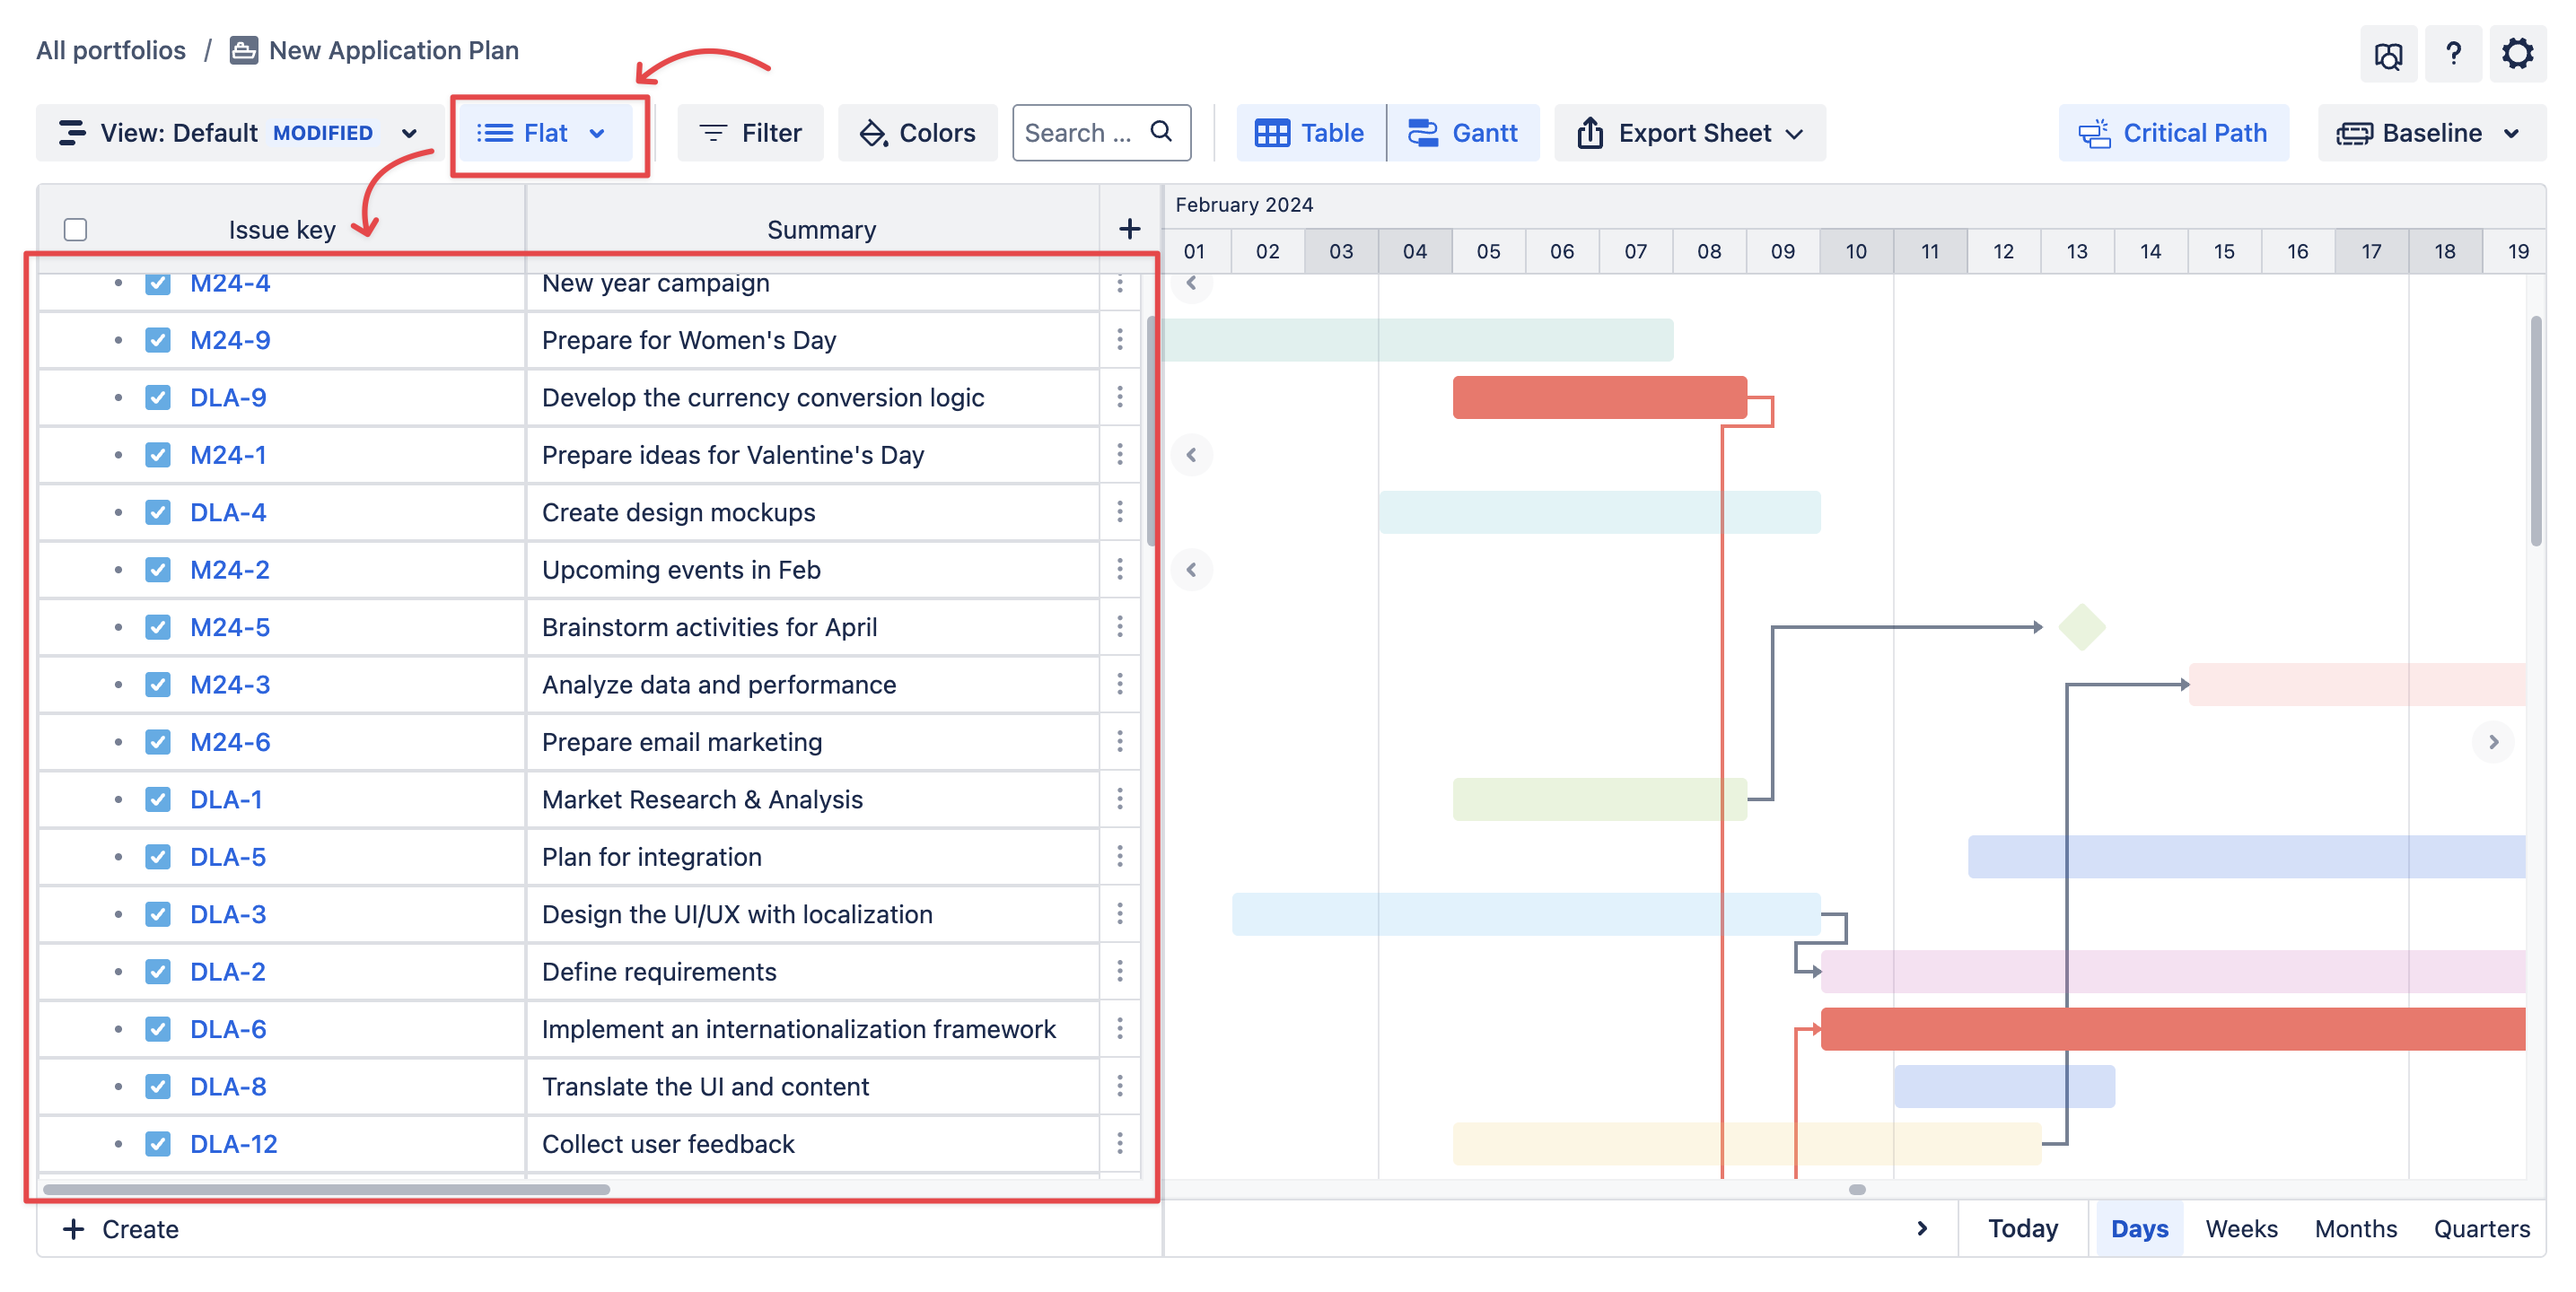The image size is (2576, 1292).
Task: Open the feedback search icon at top right
Action: (x=2388, y=55)
